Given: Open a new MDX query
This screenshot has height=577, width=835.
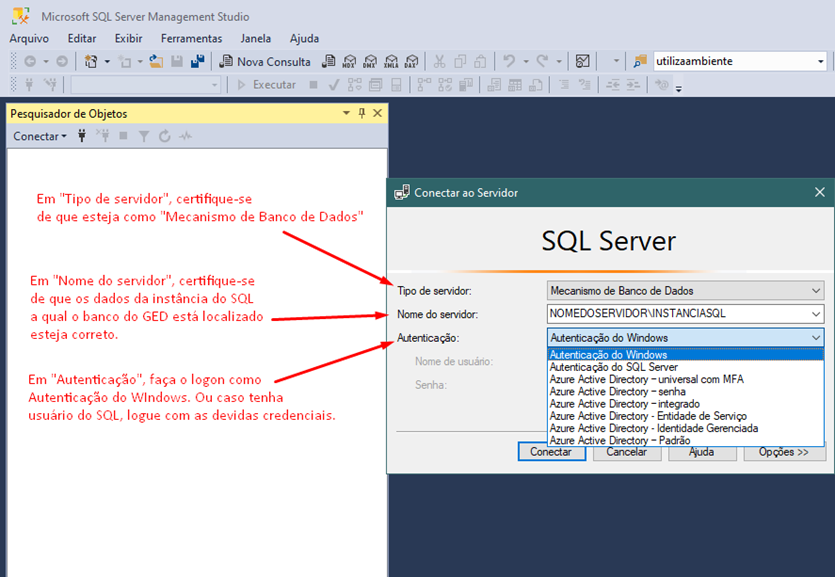Looking at the screenshot, I should click(349, 62).
